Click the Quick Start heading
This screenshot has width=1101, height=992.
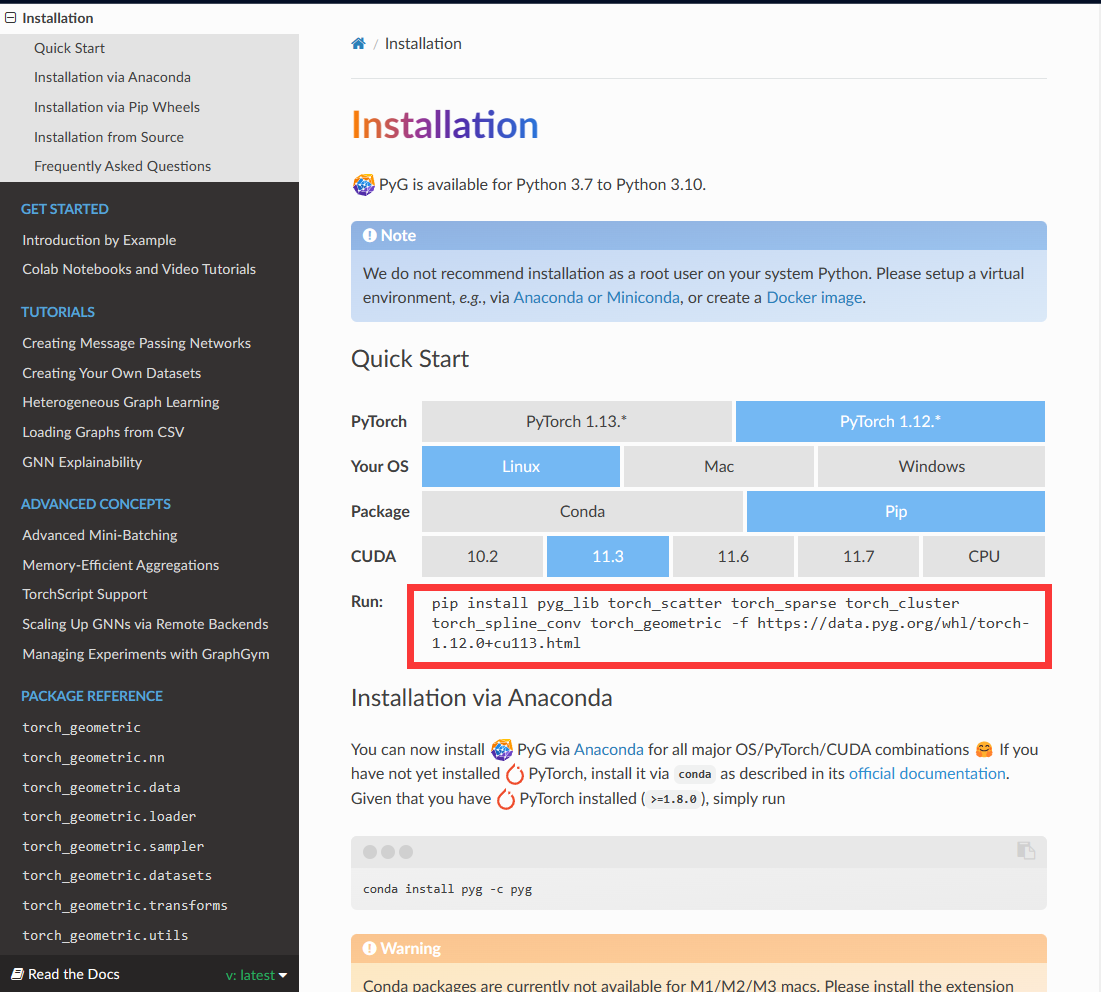pos(410,359)
